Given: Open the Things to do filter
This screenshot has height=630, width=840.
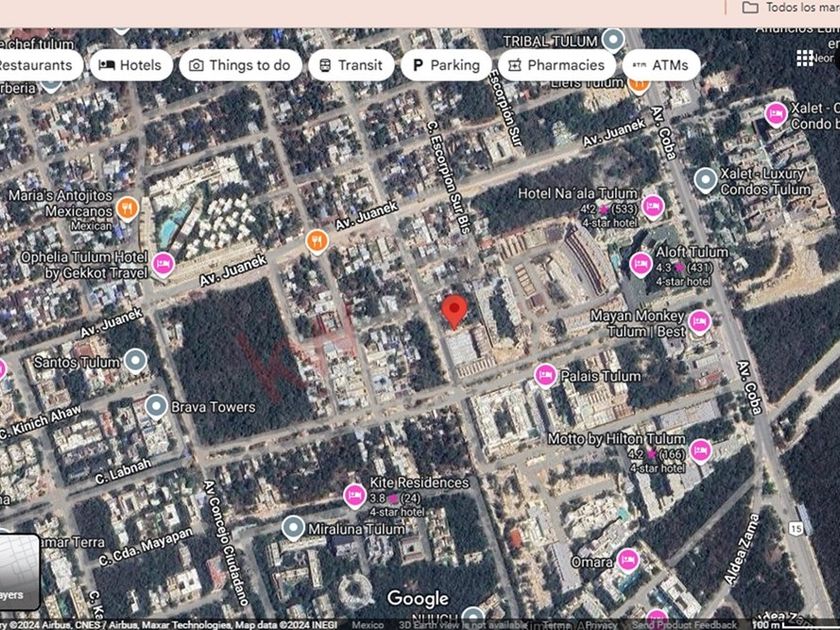Looking at the screenshot, I should 241,65.
